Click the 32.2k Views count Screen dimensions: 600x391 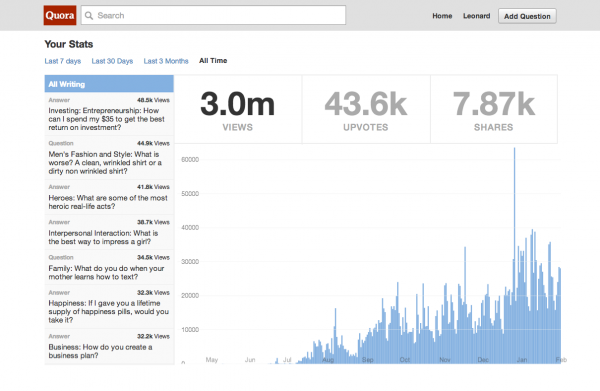pos(153,337)
